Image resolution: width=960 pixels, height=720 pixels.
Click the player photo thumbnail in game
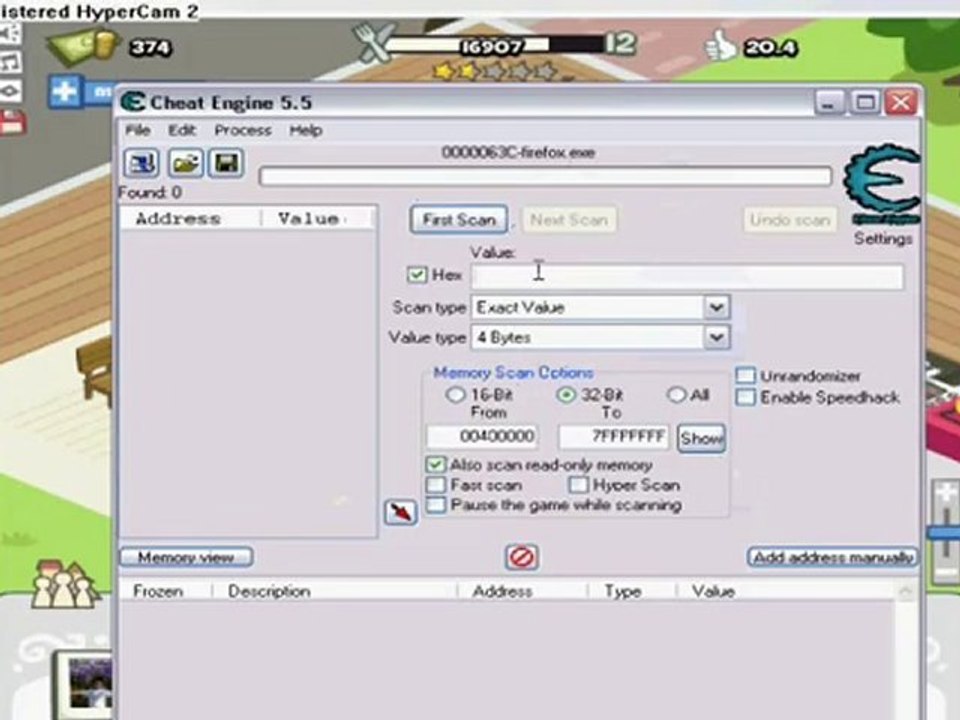click(91, 683)
